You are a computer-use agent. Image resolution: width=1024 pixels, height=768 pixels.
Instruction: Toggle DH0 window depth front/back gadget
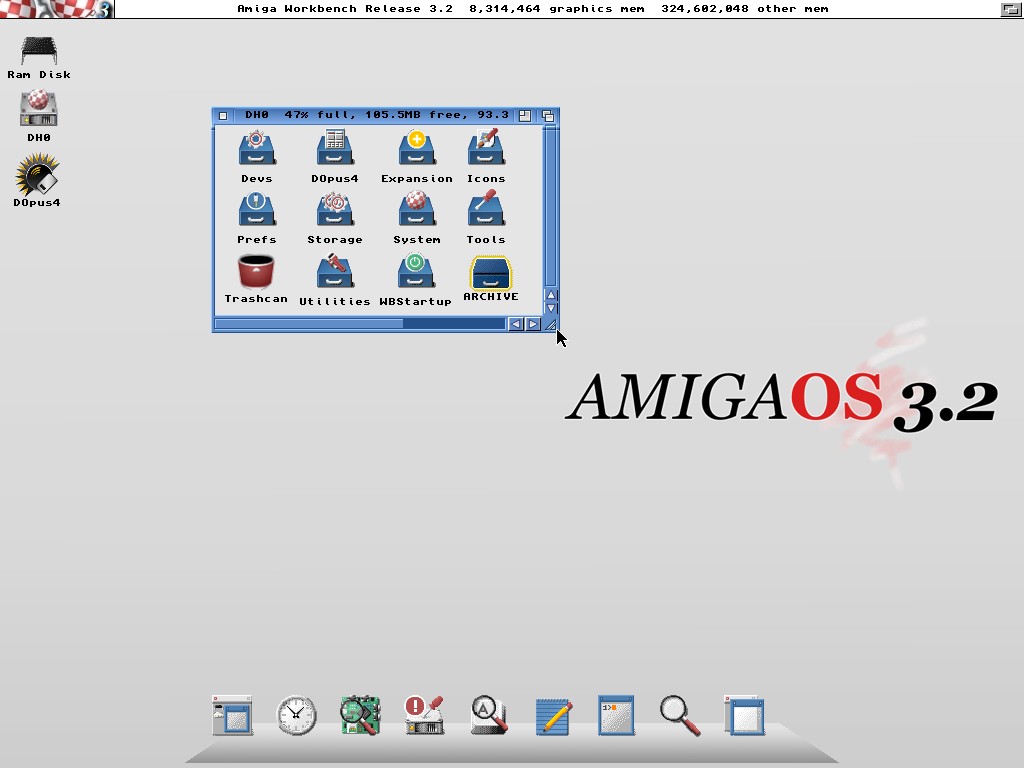(x=548, y=116)
